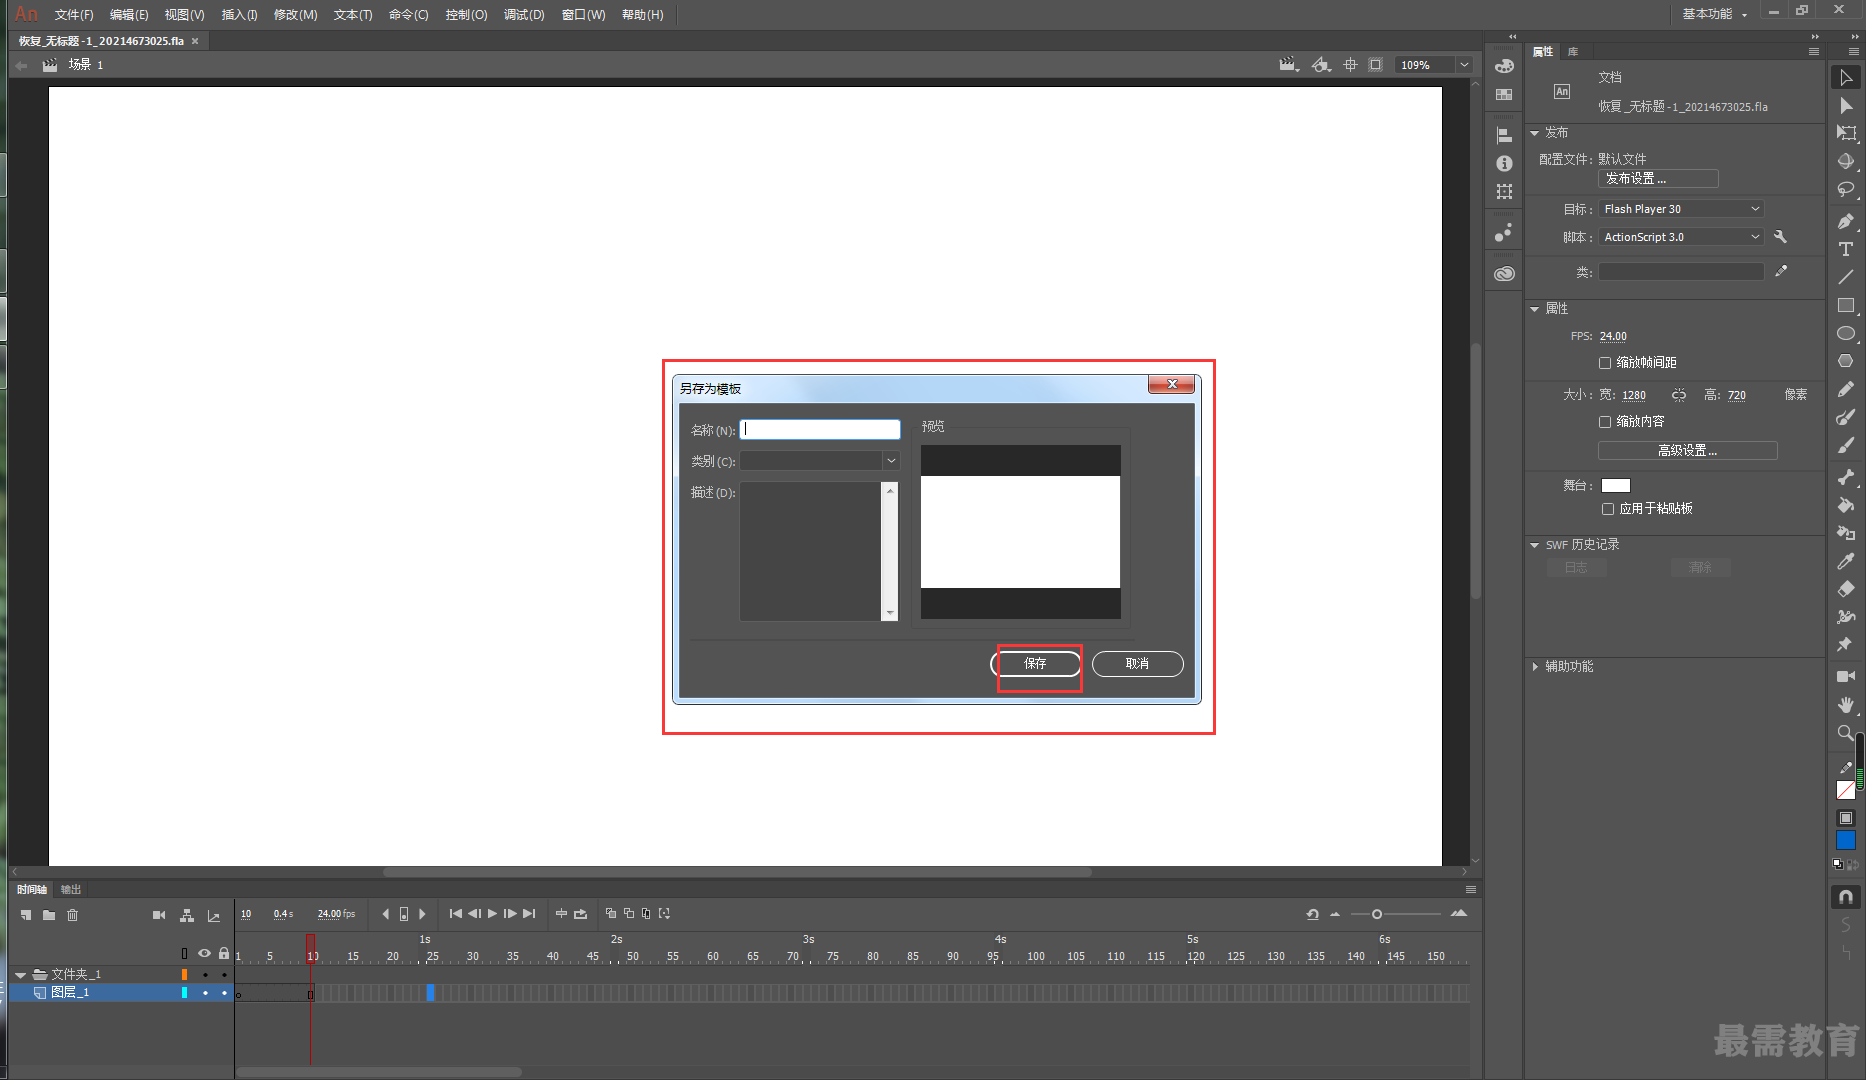Click the 发布设置... button
This screenshot has width=1866, height=1080.
tap(1658, 178)
